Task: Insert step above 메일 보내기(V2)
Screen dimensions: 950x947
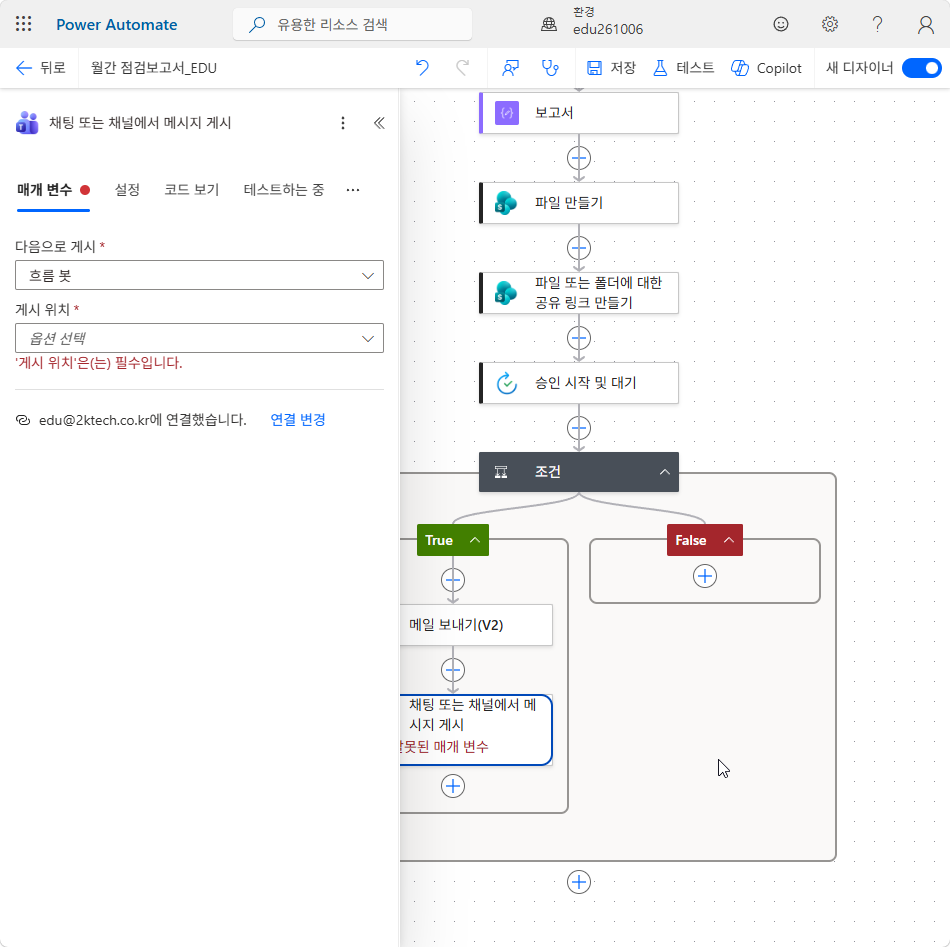Action: click(453, 580)
